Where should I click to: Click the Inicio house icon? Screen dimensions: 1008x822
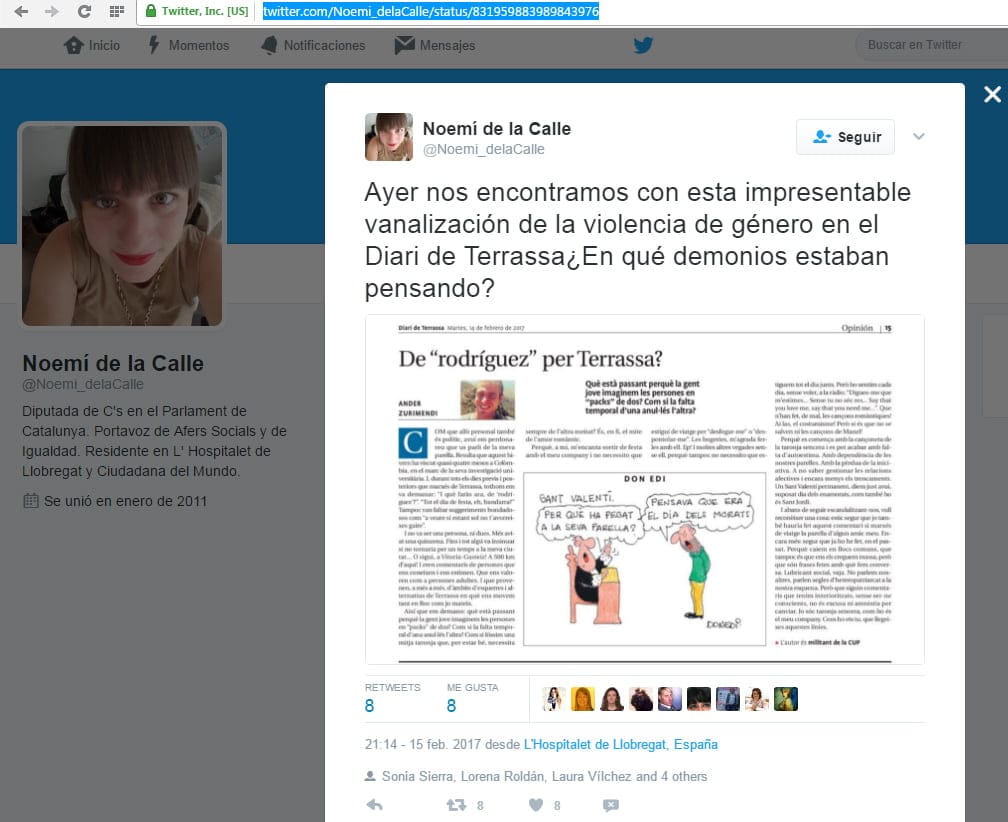pos(73,45)
